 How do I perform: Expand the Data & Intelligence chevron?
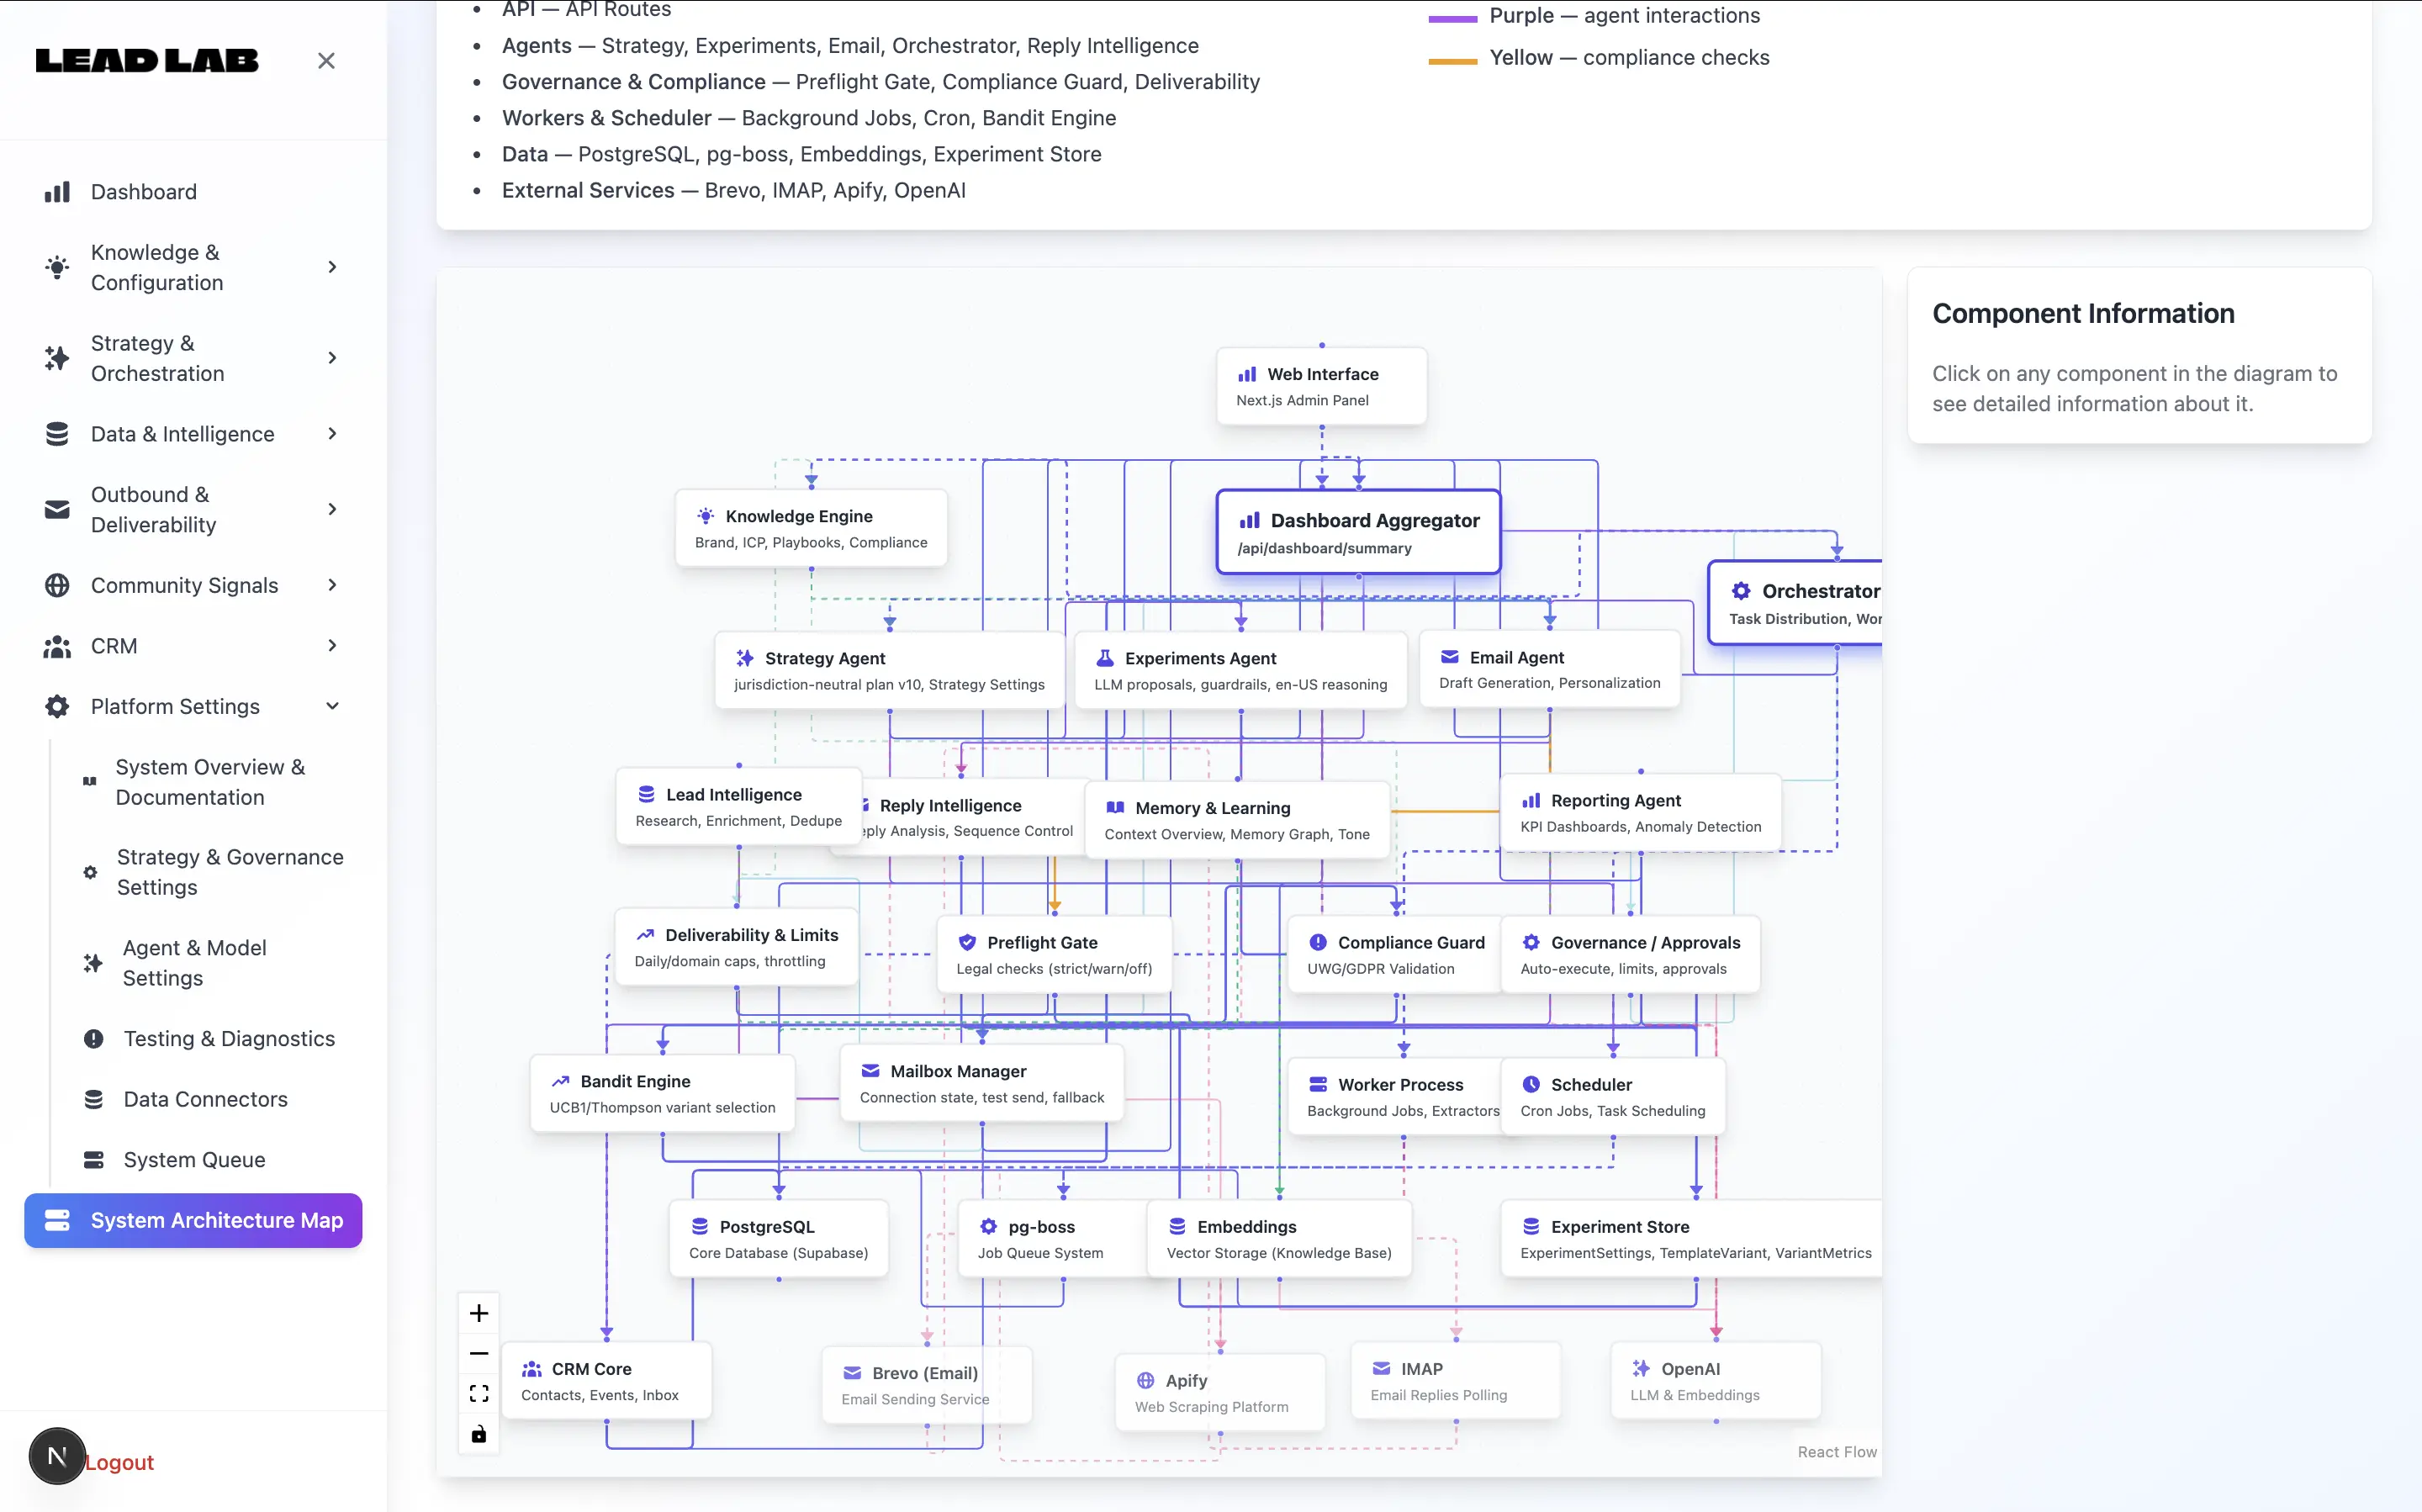[x=332, y=434]
